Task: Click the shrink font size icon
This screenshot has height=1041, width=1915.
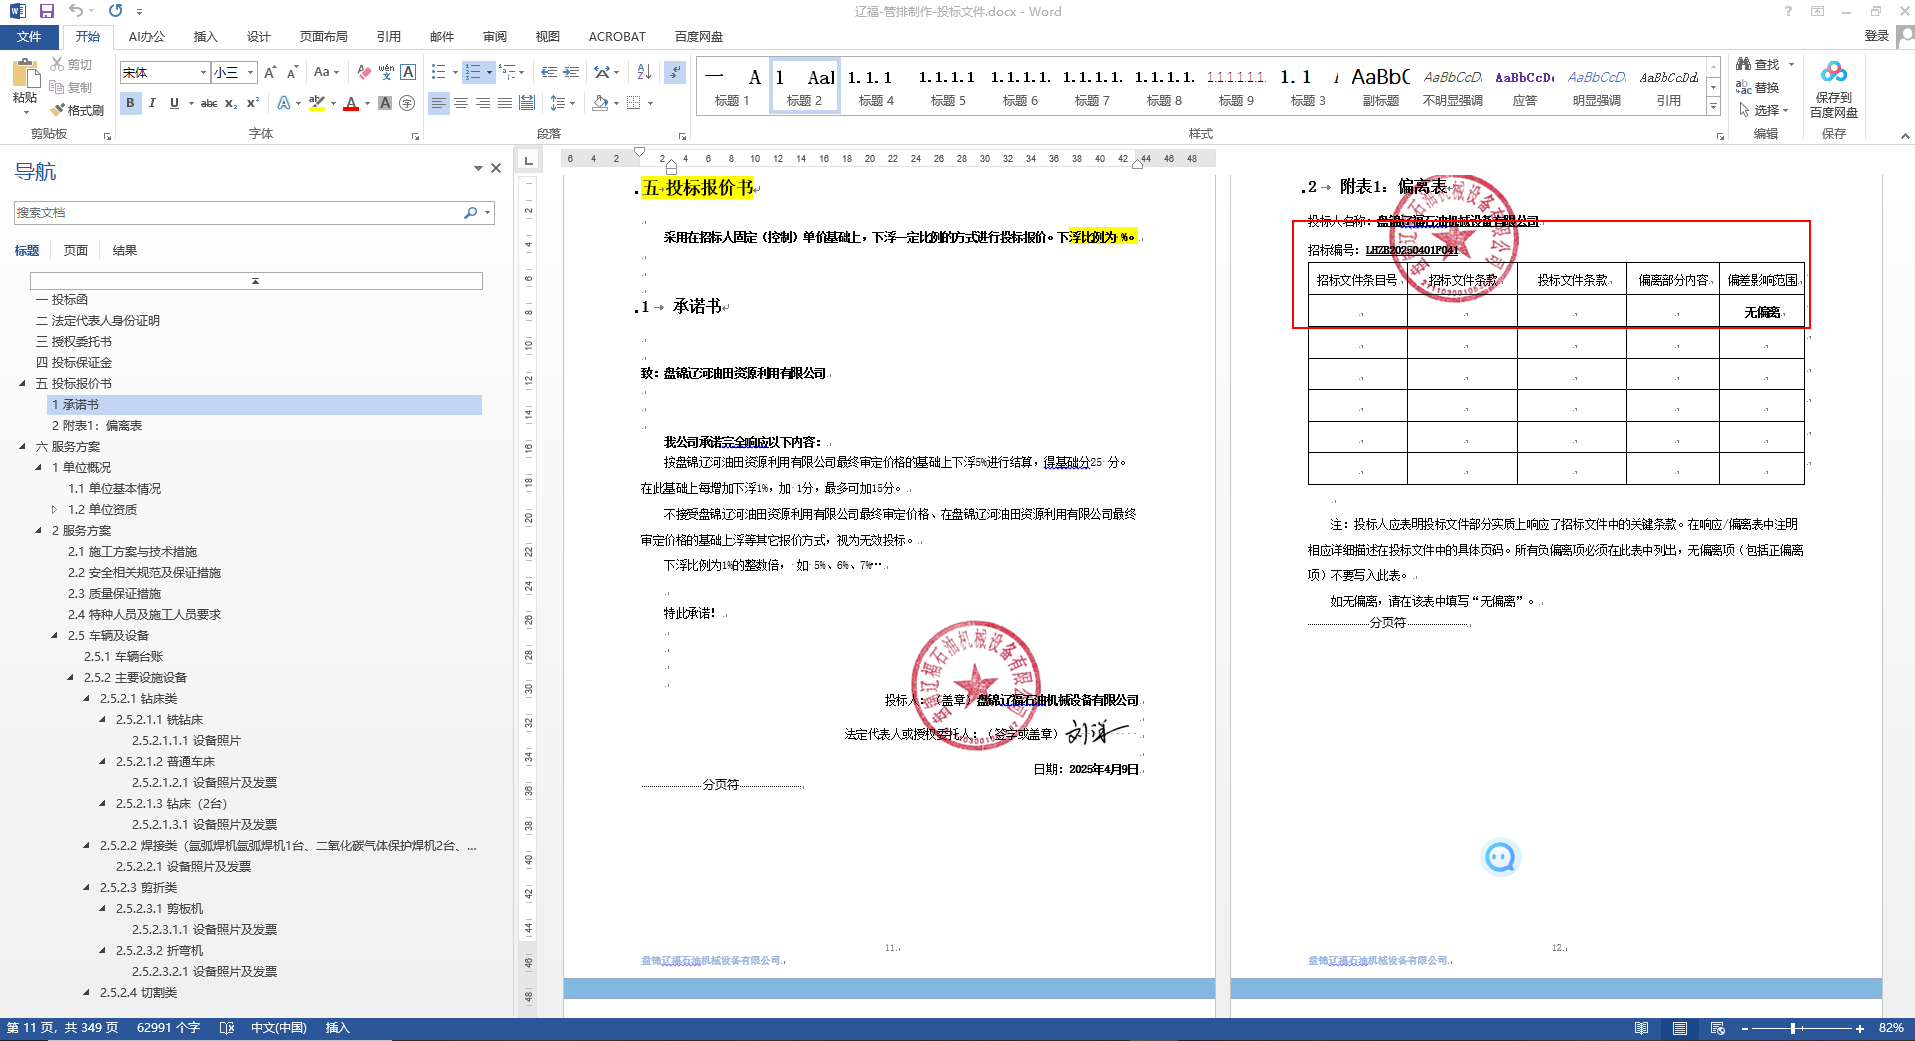Action: [292, 72]
